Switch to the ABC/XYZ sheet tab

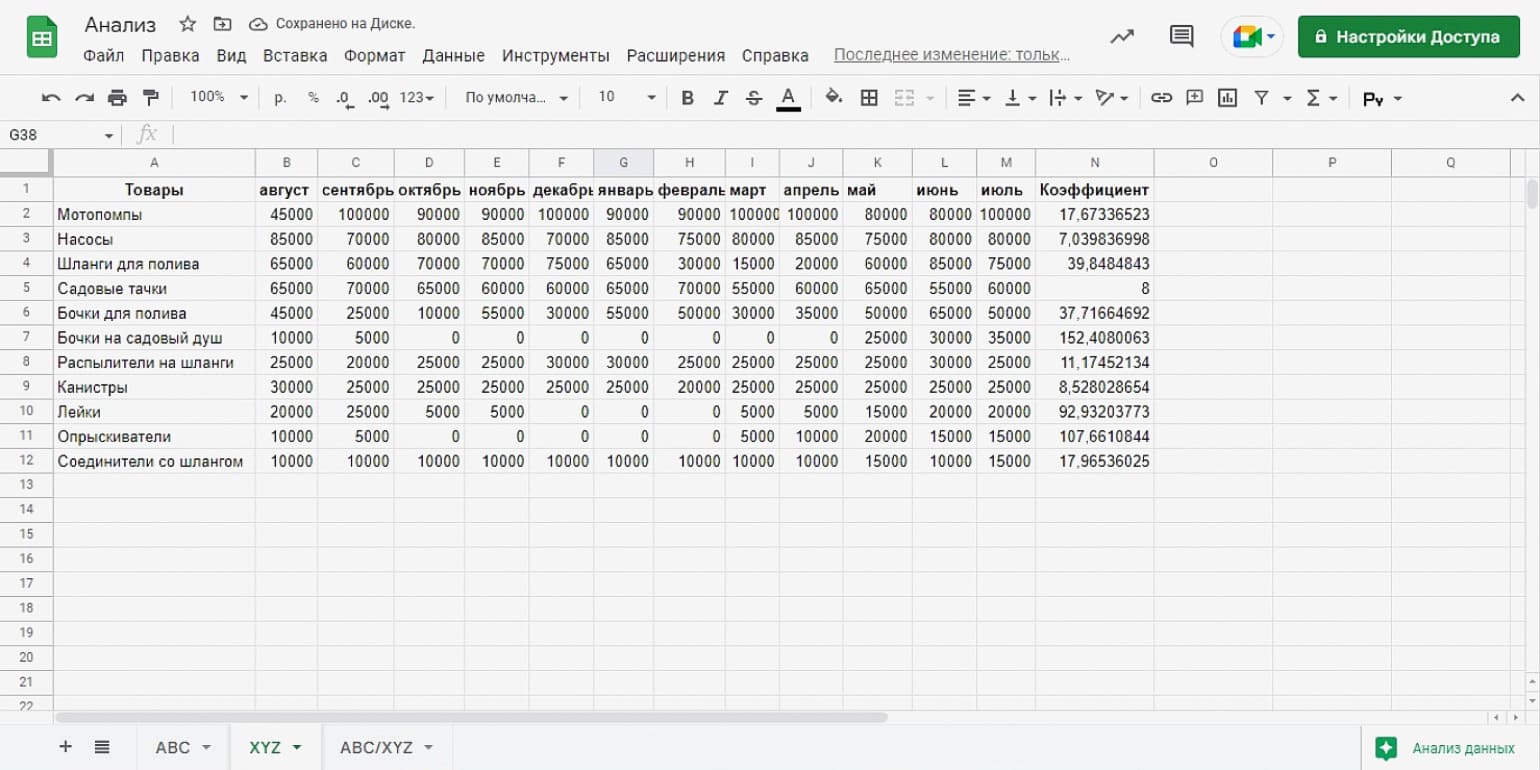pos(385,747)
